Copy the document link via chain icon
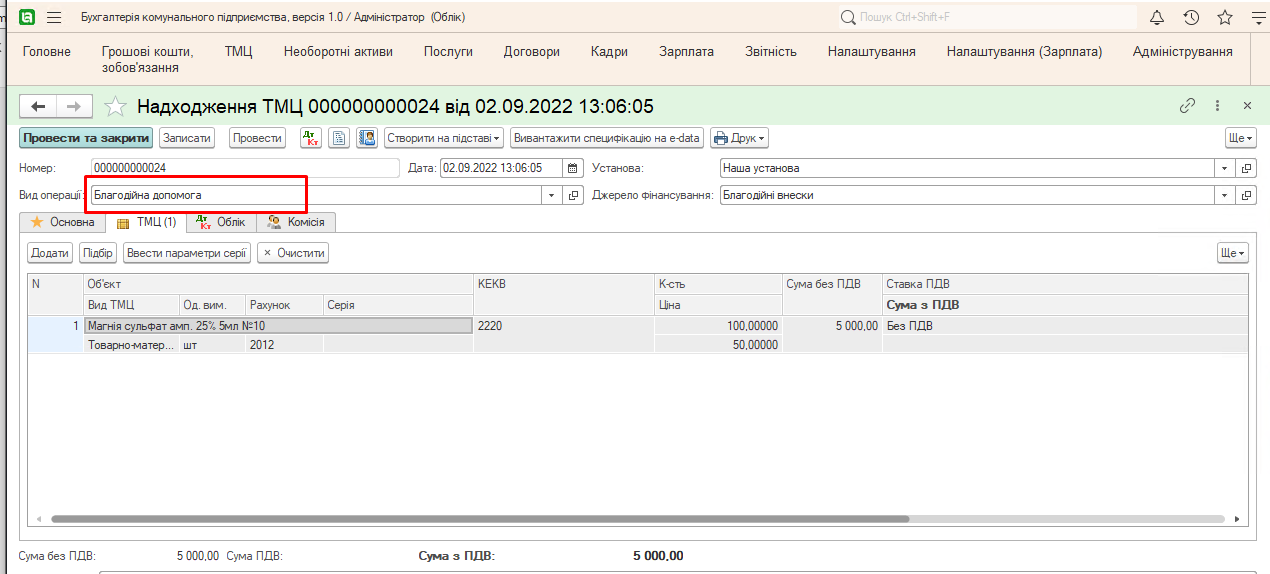The height and width of the screenshot is (574, 1270). click(x=1188, y=106)
